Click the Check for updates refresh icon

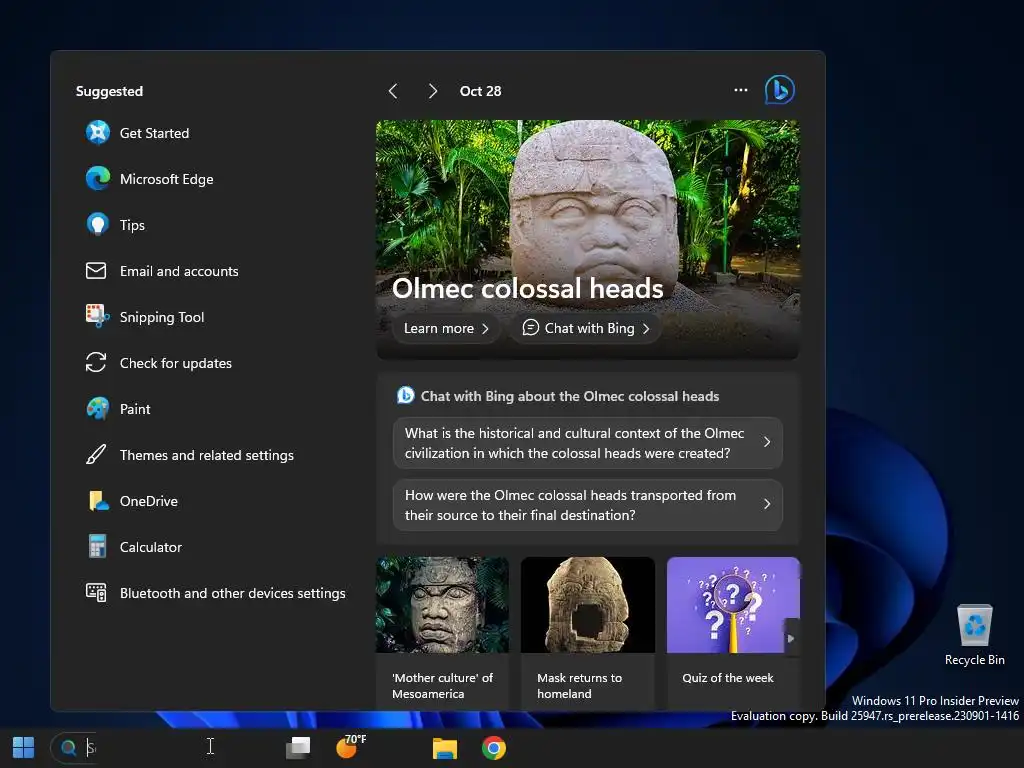coord(96,362)
